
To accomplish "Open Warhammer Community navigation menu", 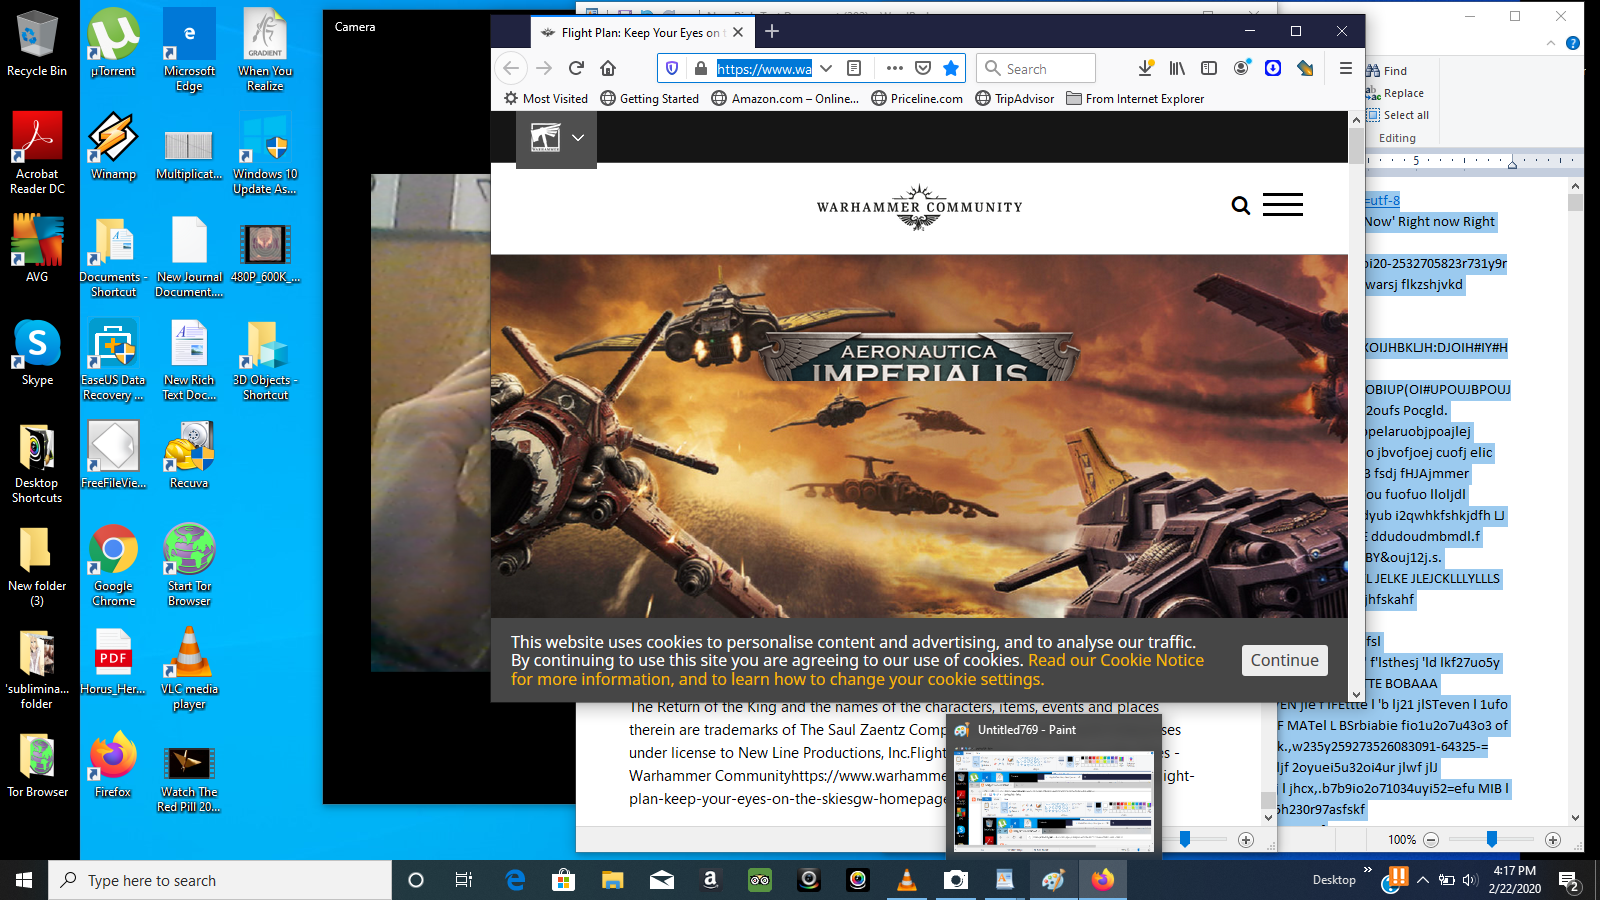I will point(1283,205).
